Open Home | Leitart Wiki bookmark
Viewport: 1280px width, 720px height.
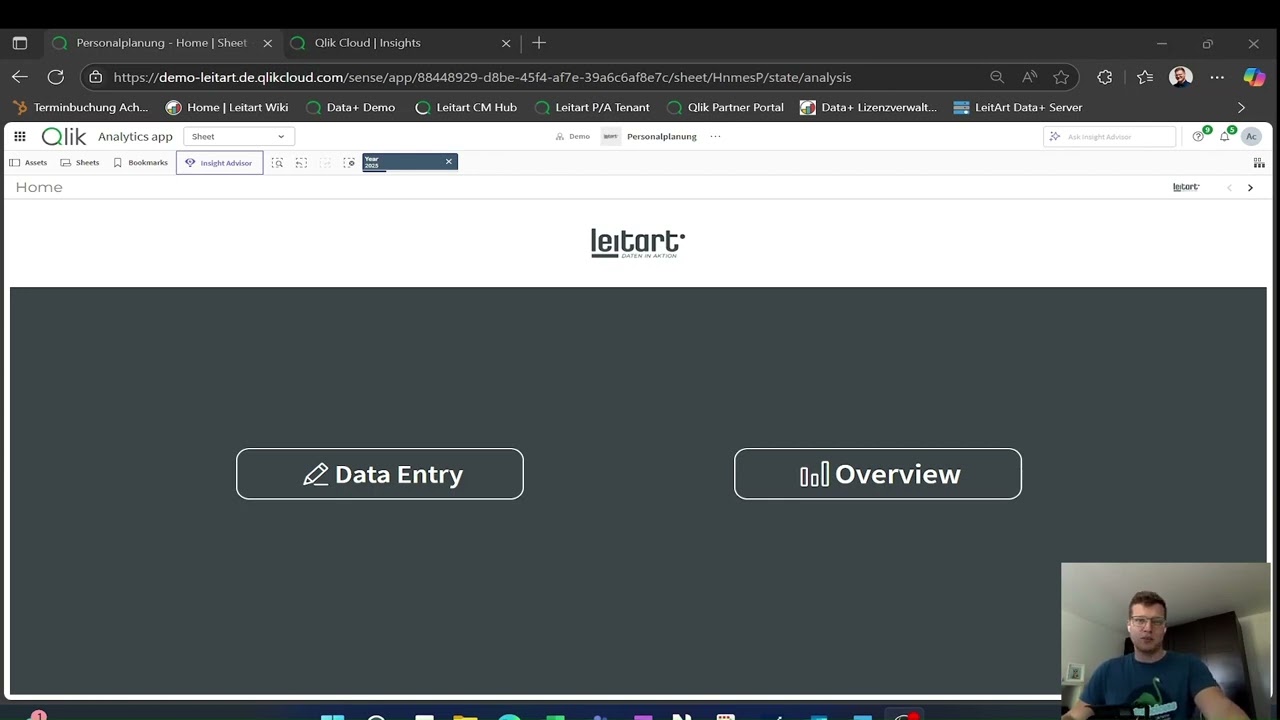coord(227,107)
